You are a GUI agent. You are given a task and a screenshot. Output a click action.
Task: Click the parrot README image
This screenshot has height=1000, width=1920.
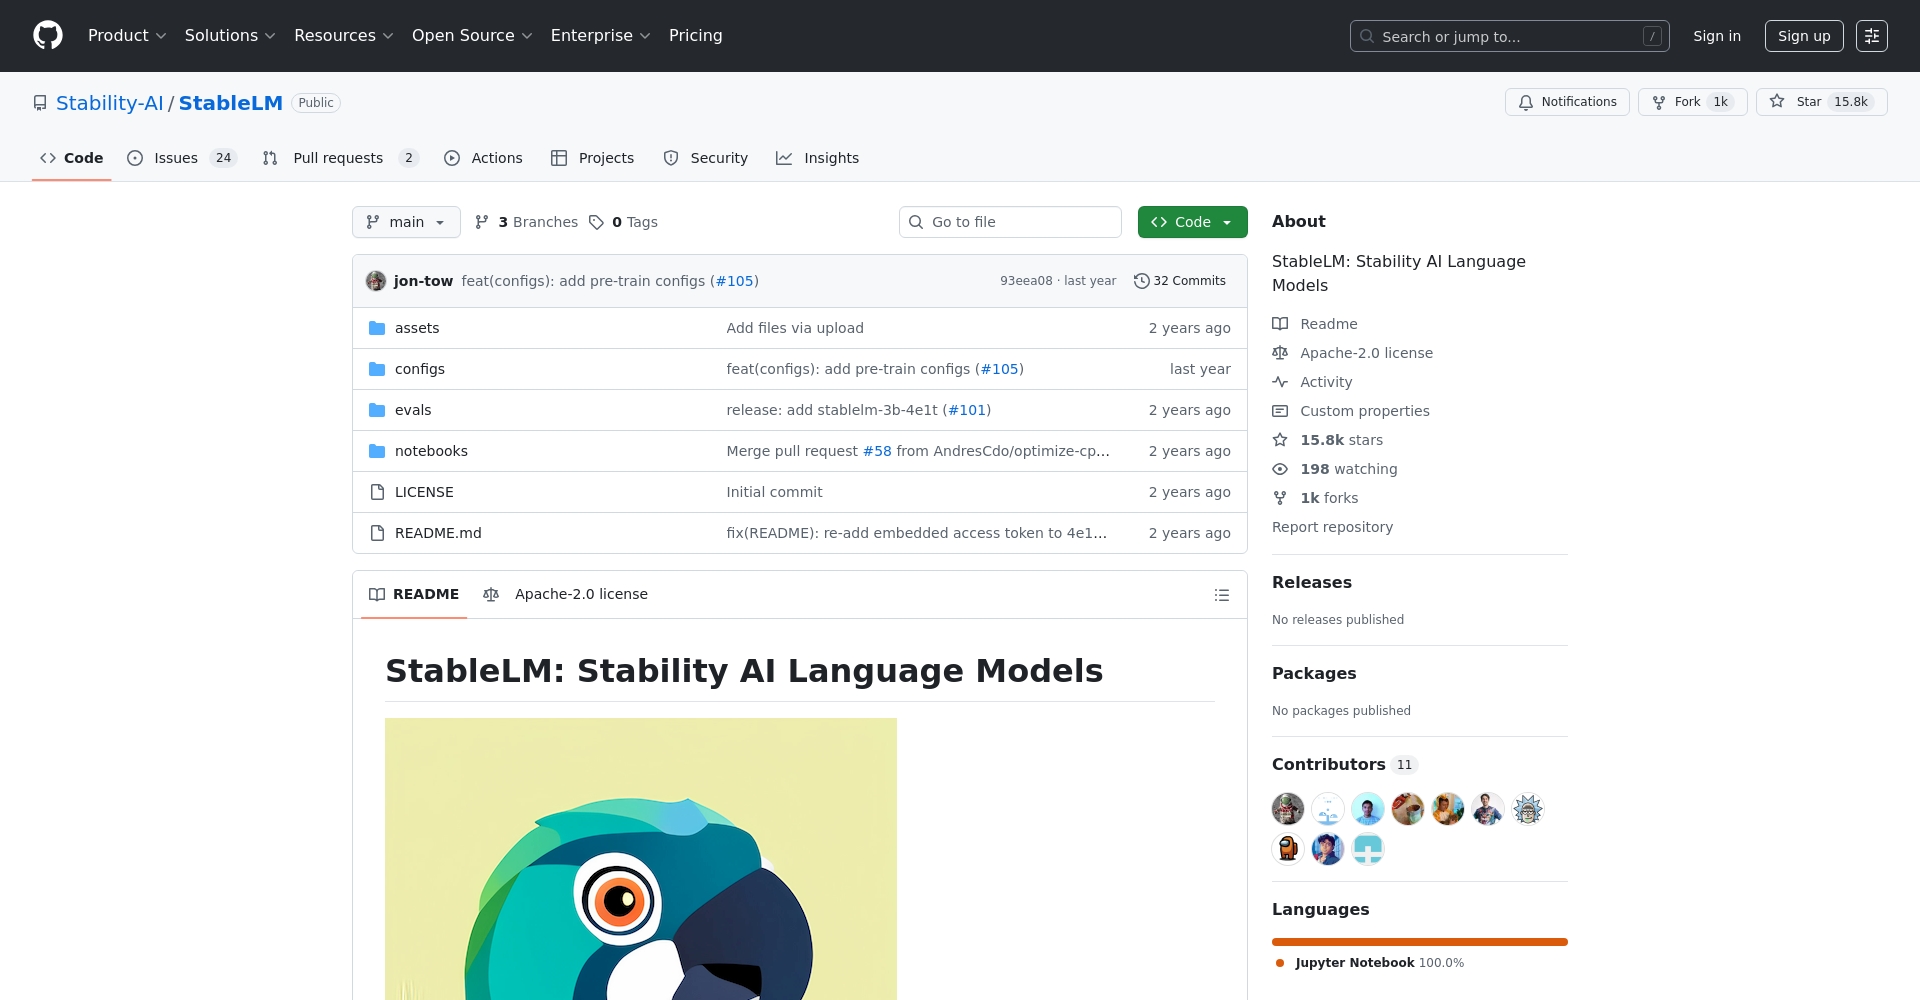(x=641, y=859)
